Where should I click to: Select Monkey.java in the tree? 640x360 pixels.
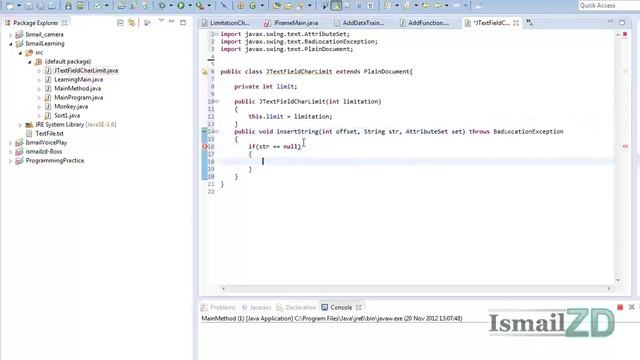[67, 107]
